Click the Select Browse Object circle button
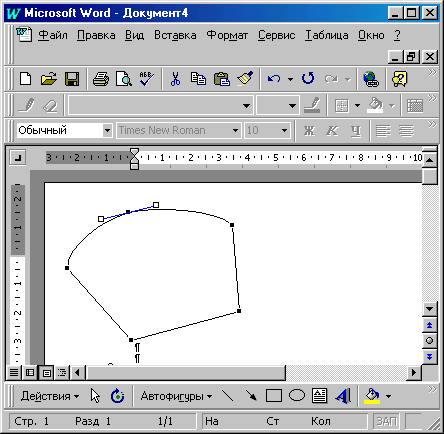The width and height of the screenshot is (444, 434). [429, 341]
